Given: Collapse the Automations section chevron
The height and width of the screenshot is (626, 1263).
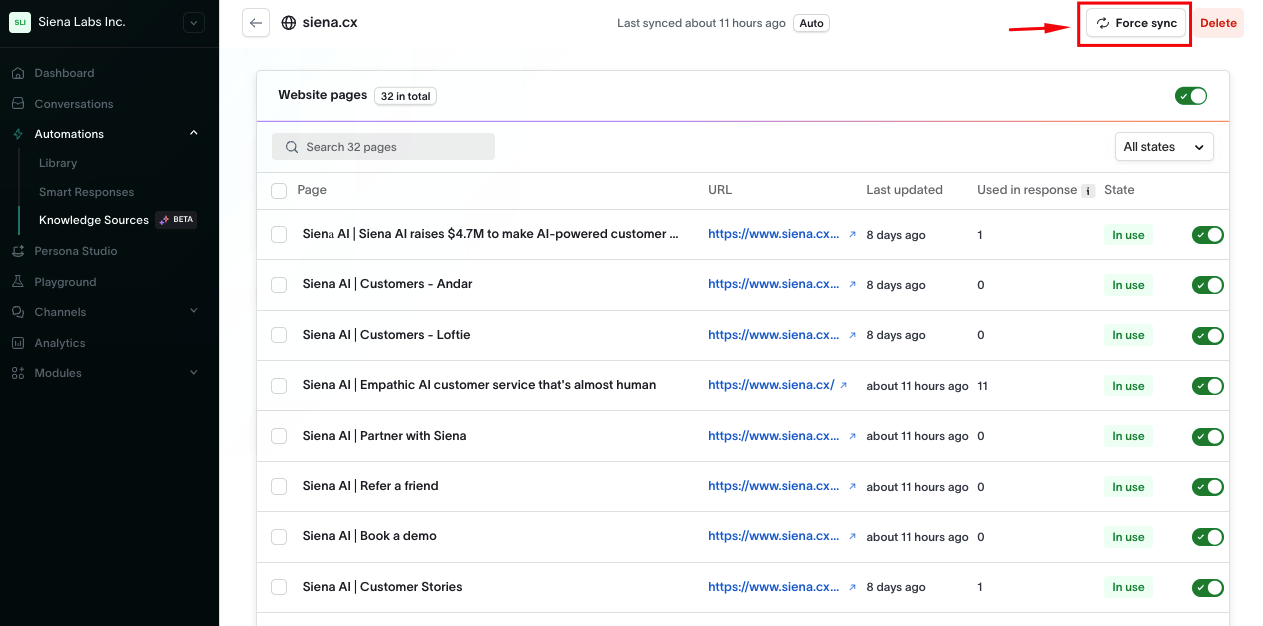Looking at the screenshot, I should click(x=194, y=133).
